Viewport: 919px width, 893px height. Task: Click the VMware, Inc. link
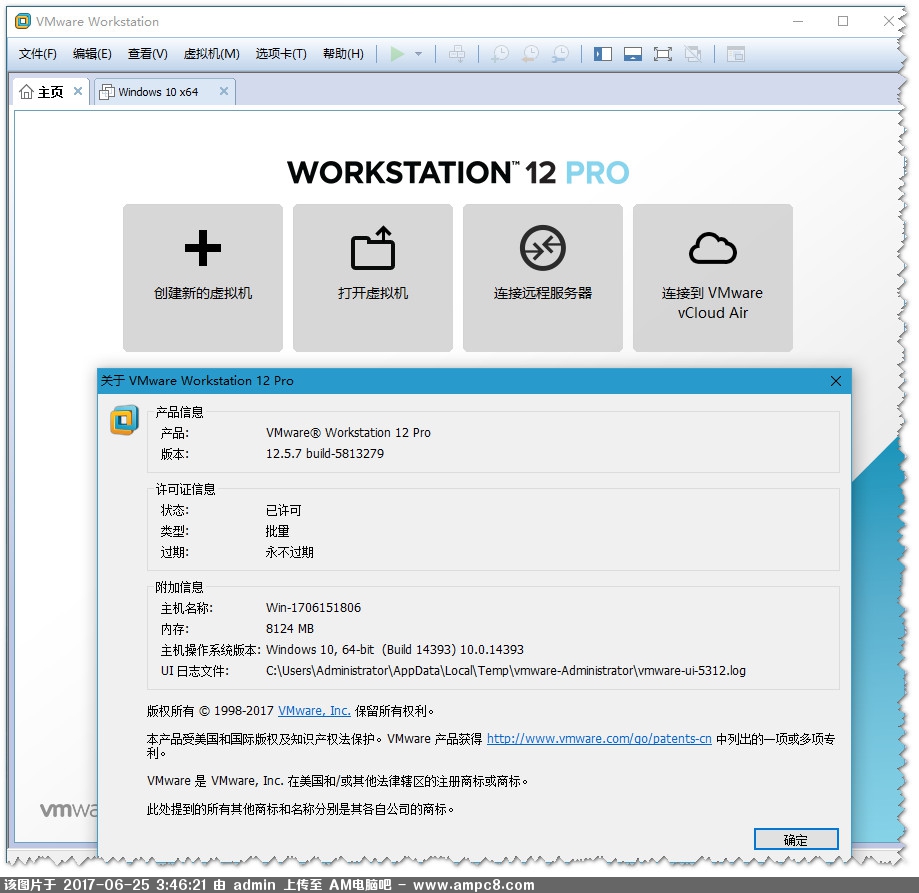tap(314, 711)
